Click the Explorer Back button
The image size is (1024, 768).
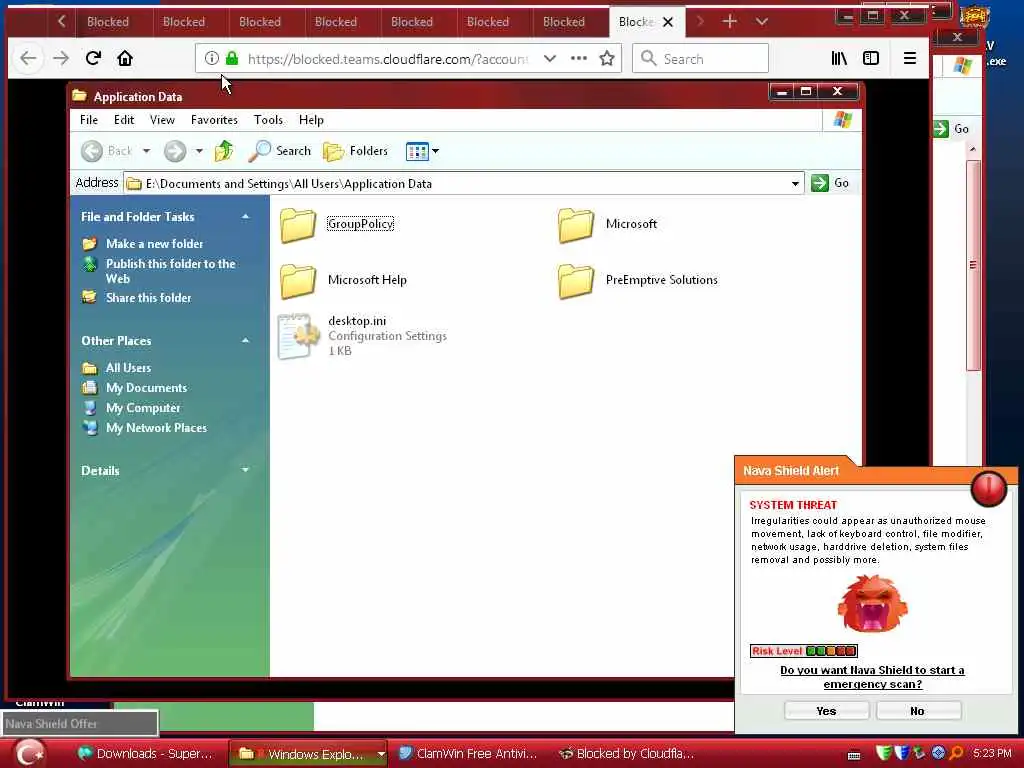[107, 151]
